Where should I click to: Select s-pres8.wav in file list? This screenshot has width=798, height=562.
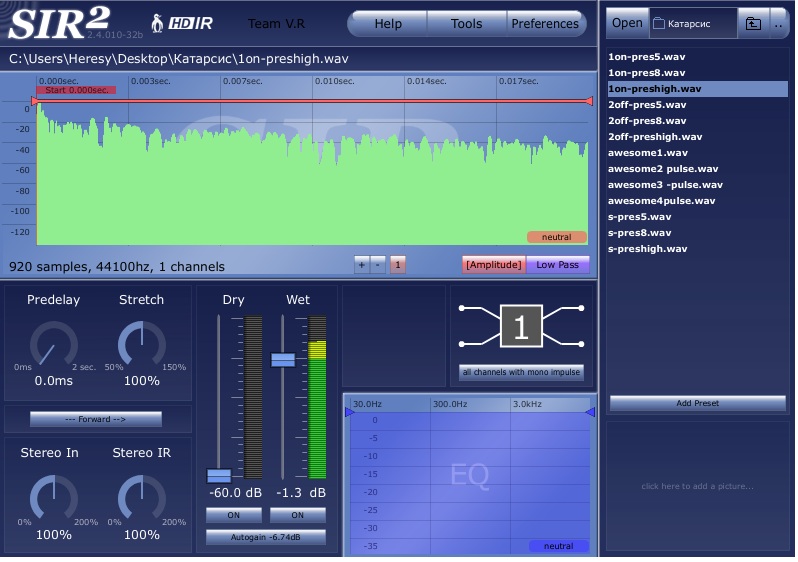pyautogui.click(x=697, y=233)
